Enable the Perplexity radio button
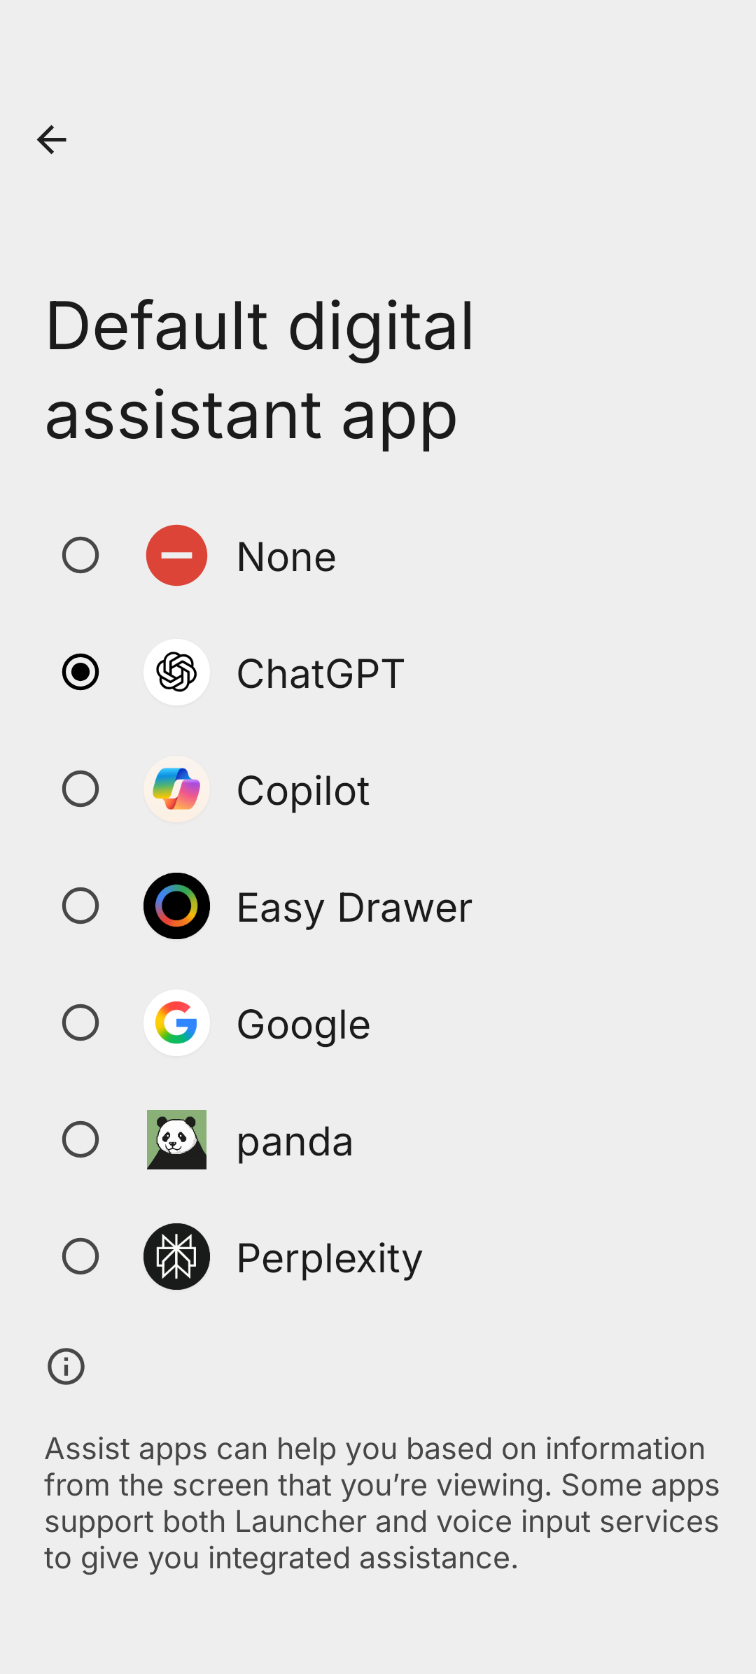 pos(81,1257)
